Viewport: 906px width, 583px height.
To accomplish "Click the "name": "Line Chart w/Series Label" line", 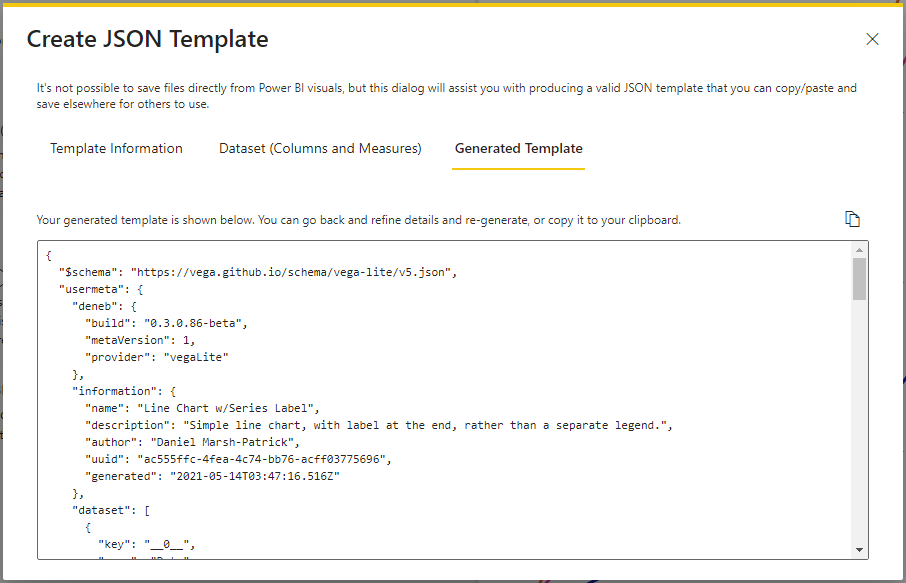I will click(202, 409).
